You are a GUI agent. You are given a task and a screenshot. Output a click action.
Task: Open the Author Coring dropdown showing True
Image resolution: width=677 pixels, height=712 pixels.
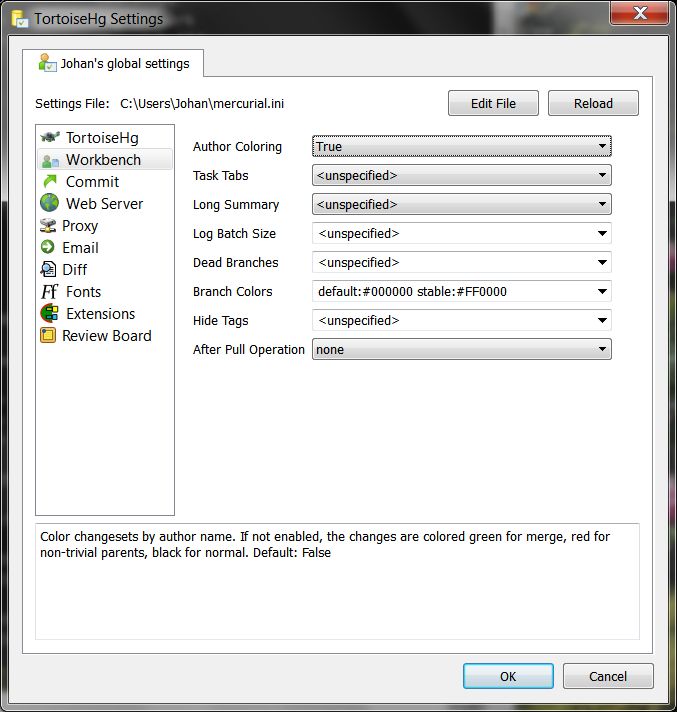point(461,146)
